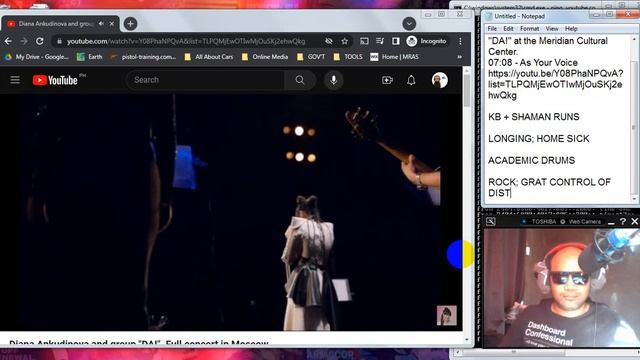Image resolution: width=640 pixels, height=360 pixels.
Task: Bookmark this page with the star icon
Action: pyautogui.click(x=344, y=41)
